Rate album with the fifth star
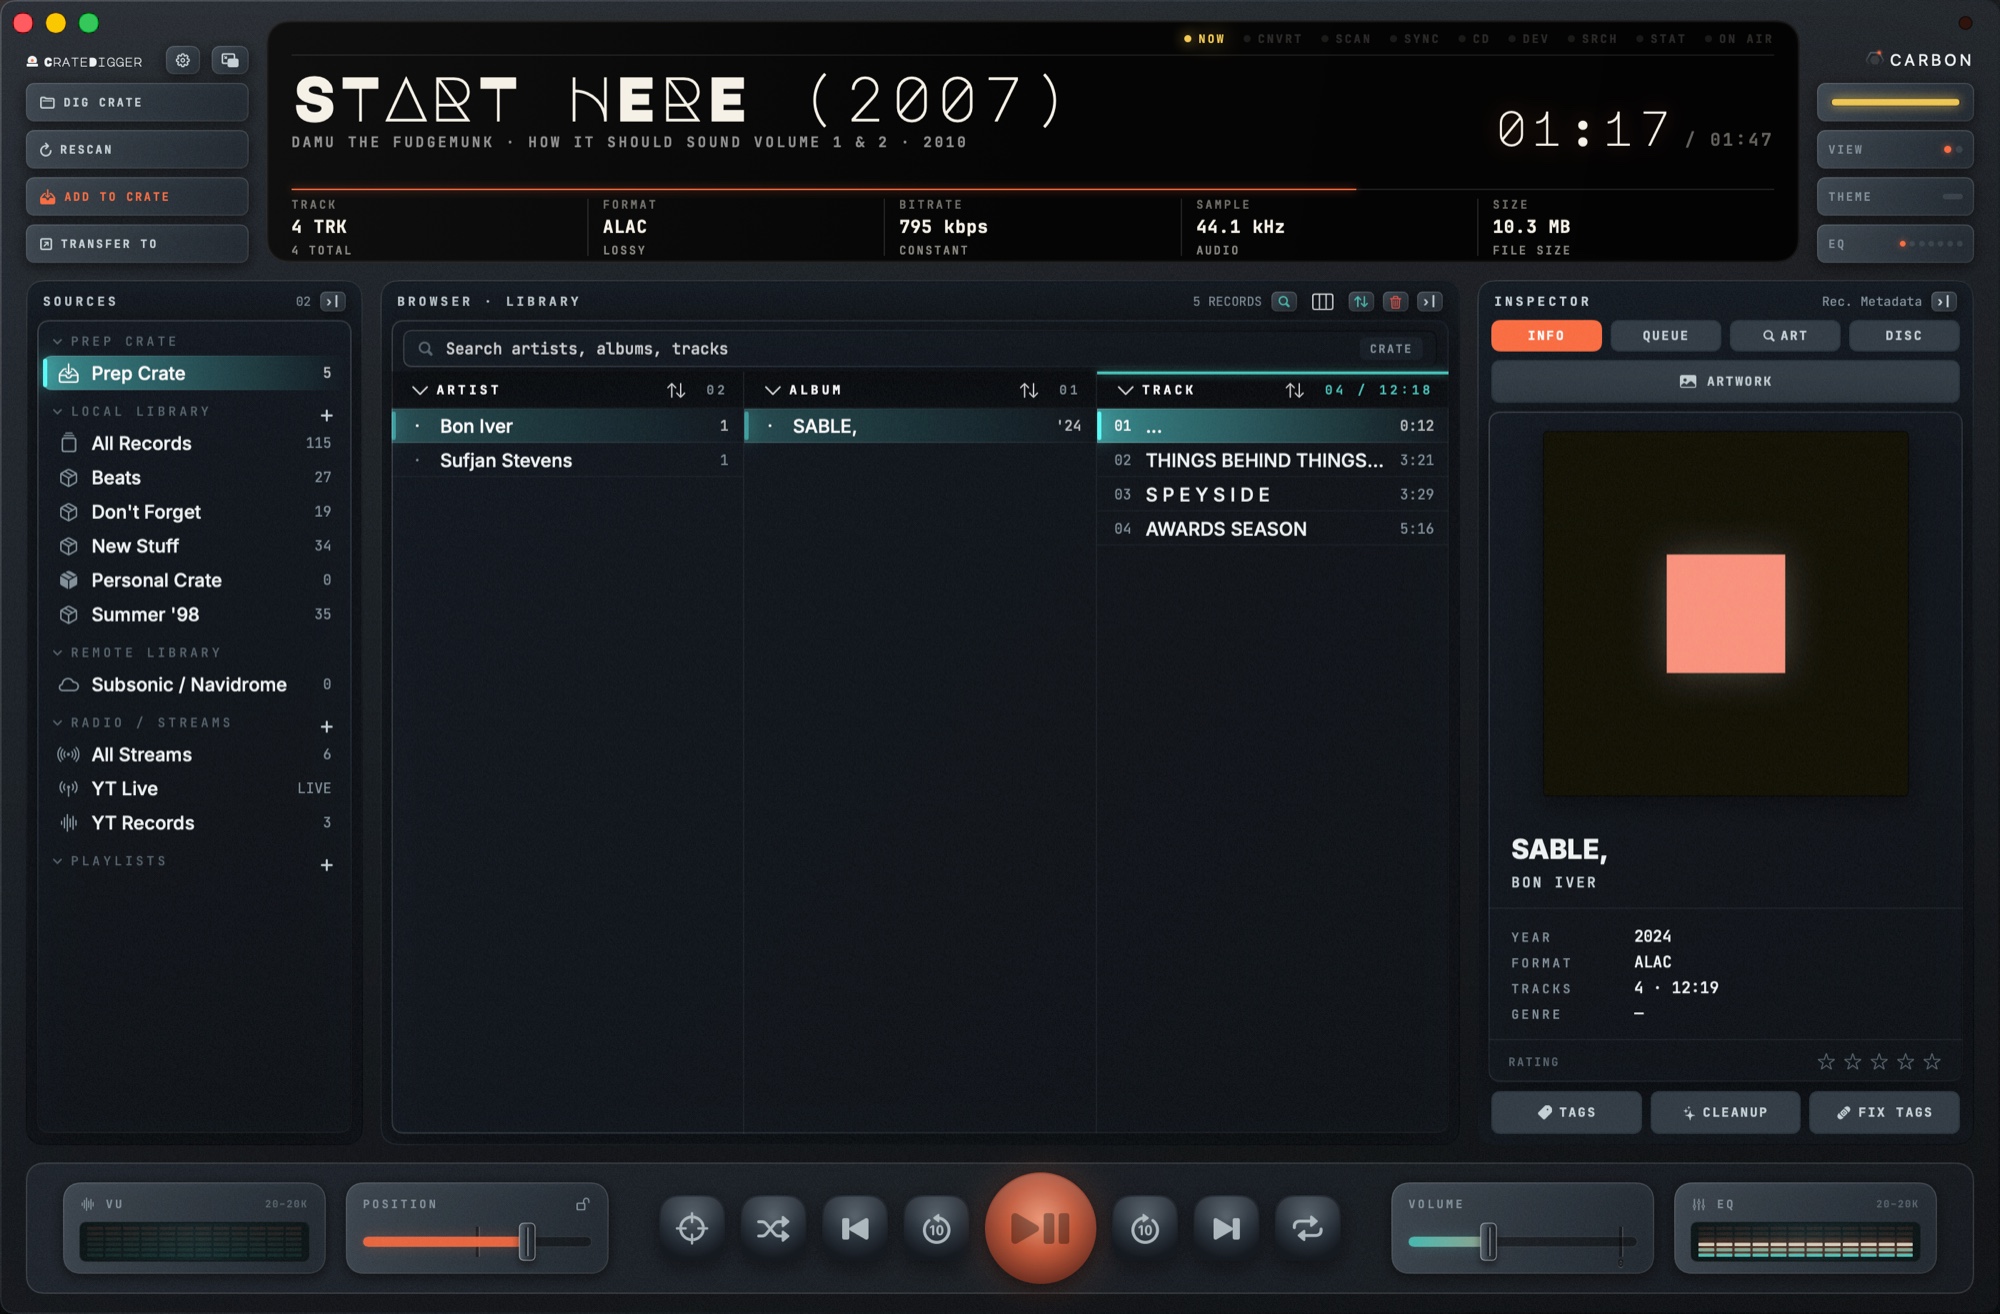Viewport: 2000px width, 1314px height. pos(1932,1062)
